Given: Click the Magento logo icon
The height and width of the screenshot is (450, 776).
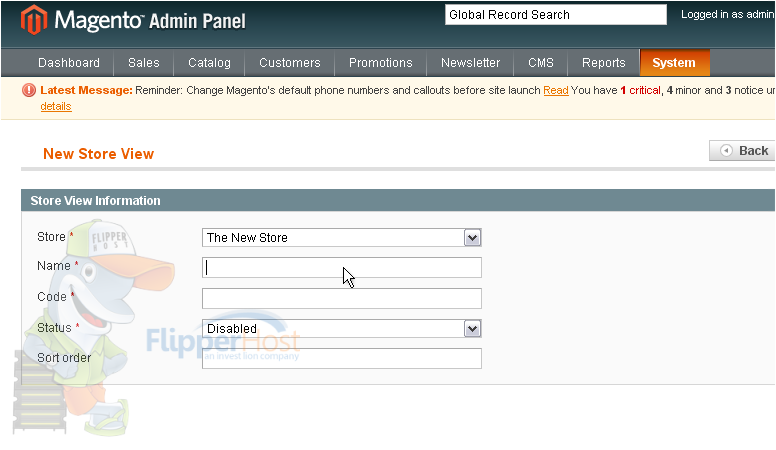Looking at the screenshot, I should 34,20.
